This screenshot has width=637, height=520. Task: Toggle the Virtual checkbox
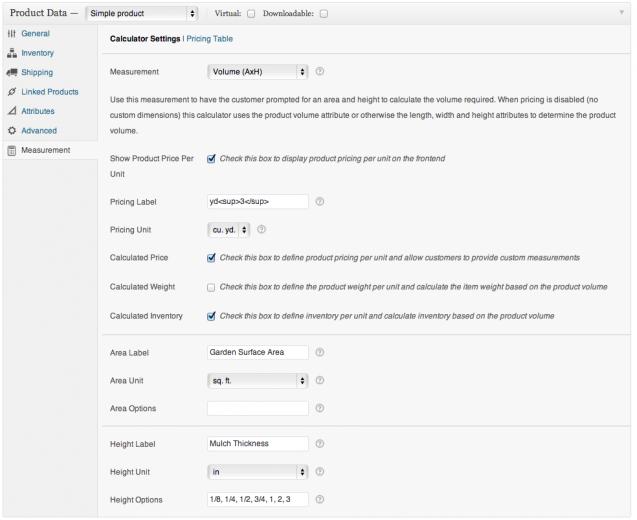pyautogui.click(x=251, y=14)
